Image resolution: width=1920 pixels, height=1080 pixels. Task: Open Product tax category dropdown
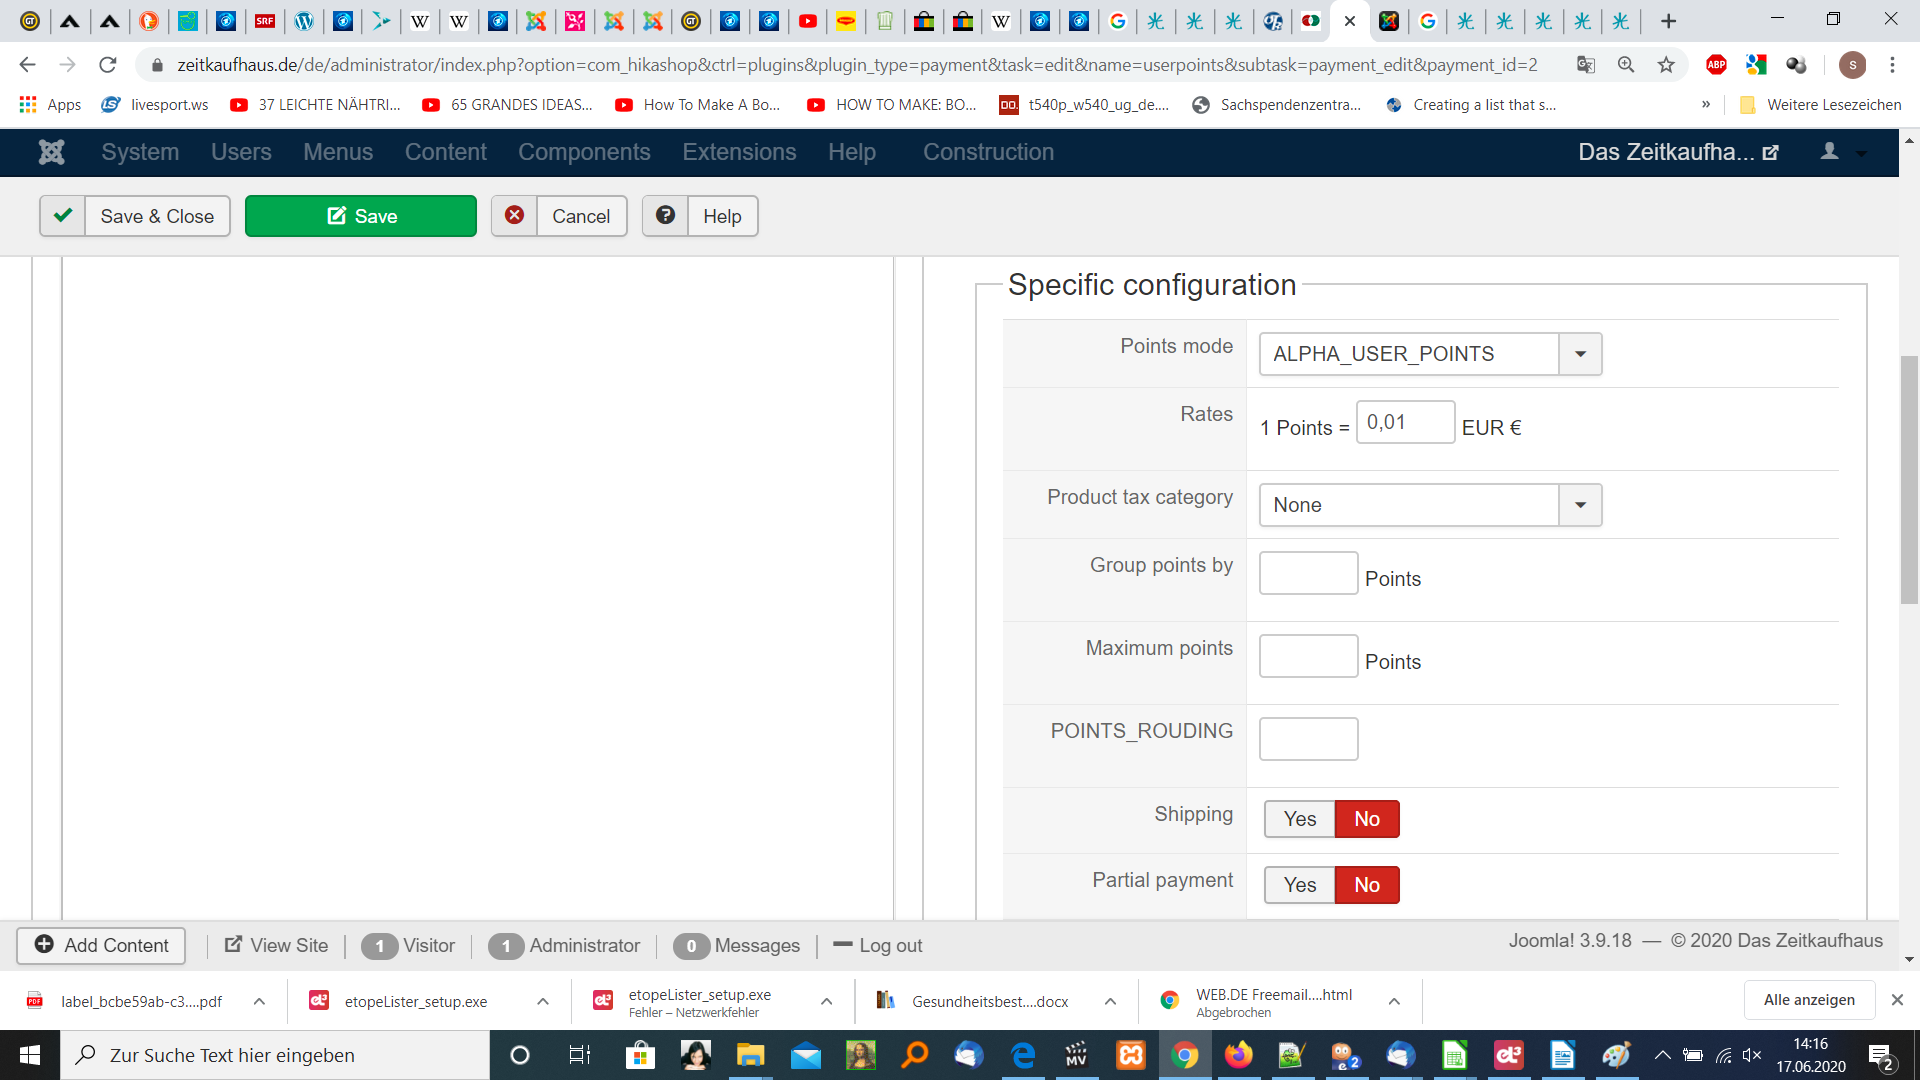pyautogui.click(x=1580, y=505)
